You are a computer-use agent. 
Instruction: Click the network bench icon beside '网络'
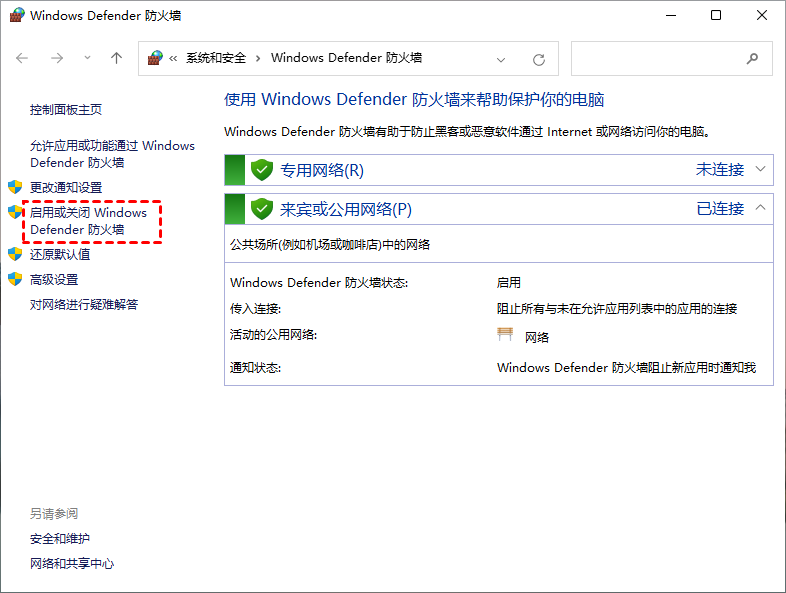point(505,334)
